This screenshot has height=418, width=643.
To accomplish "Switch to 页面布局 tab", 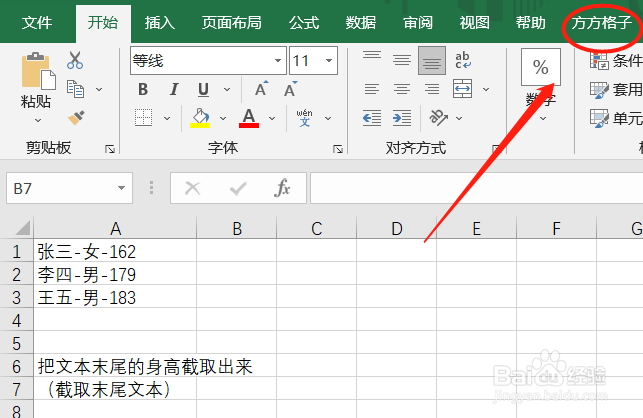I will coord(232,23).
